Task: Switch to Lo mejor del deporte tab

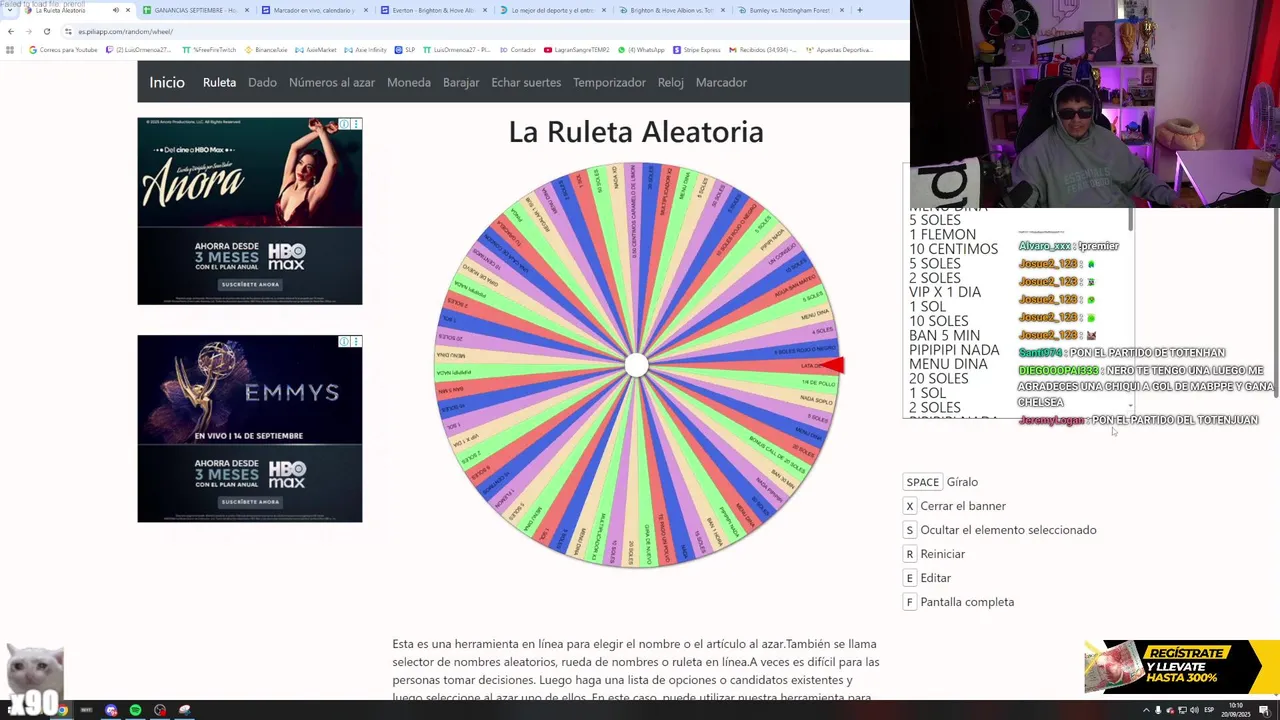Action: [552, 10]
